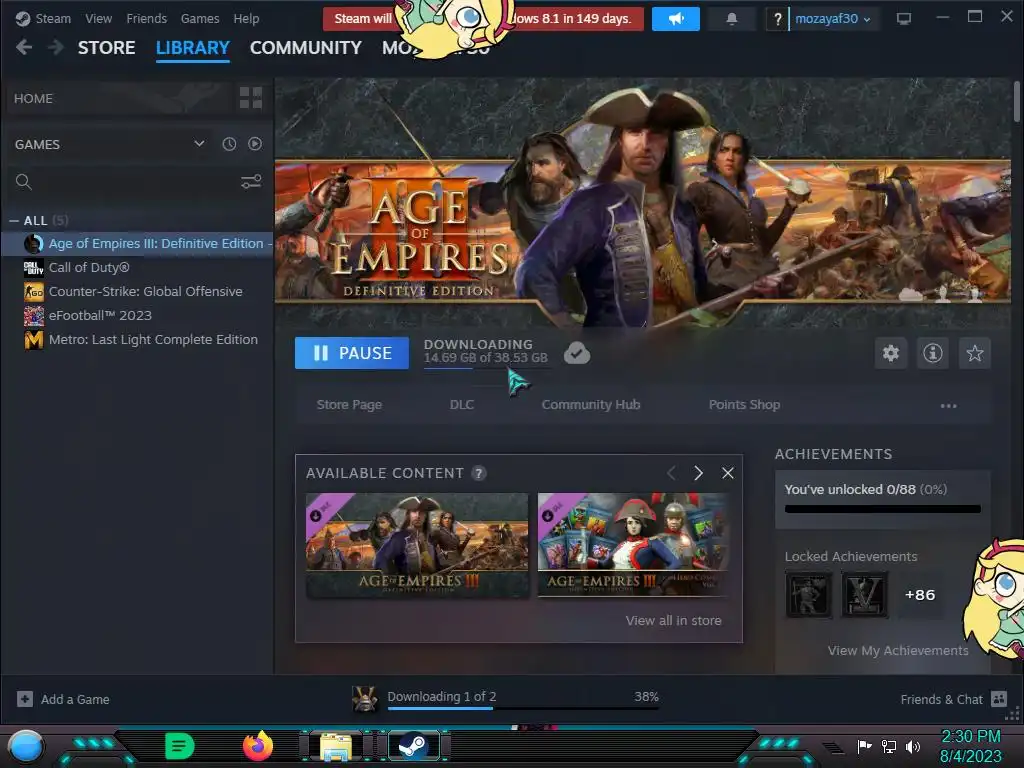This screenshot has width=1024, height=768.
Task: Click View My Achievements
Action: click(898, 650)
